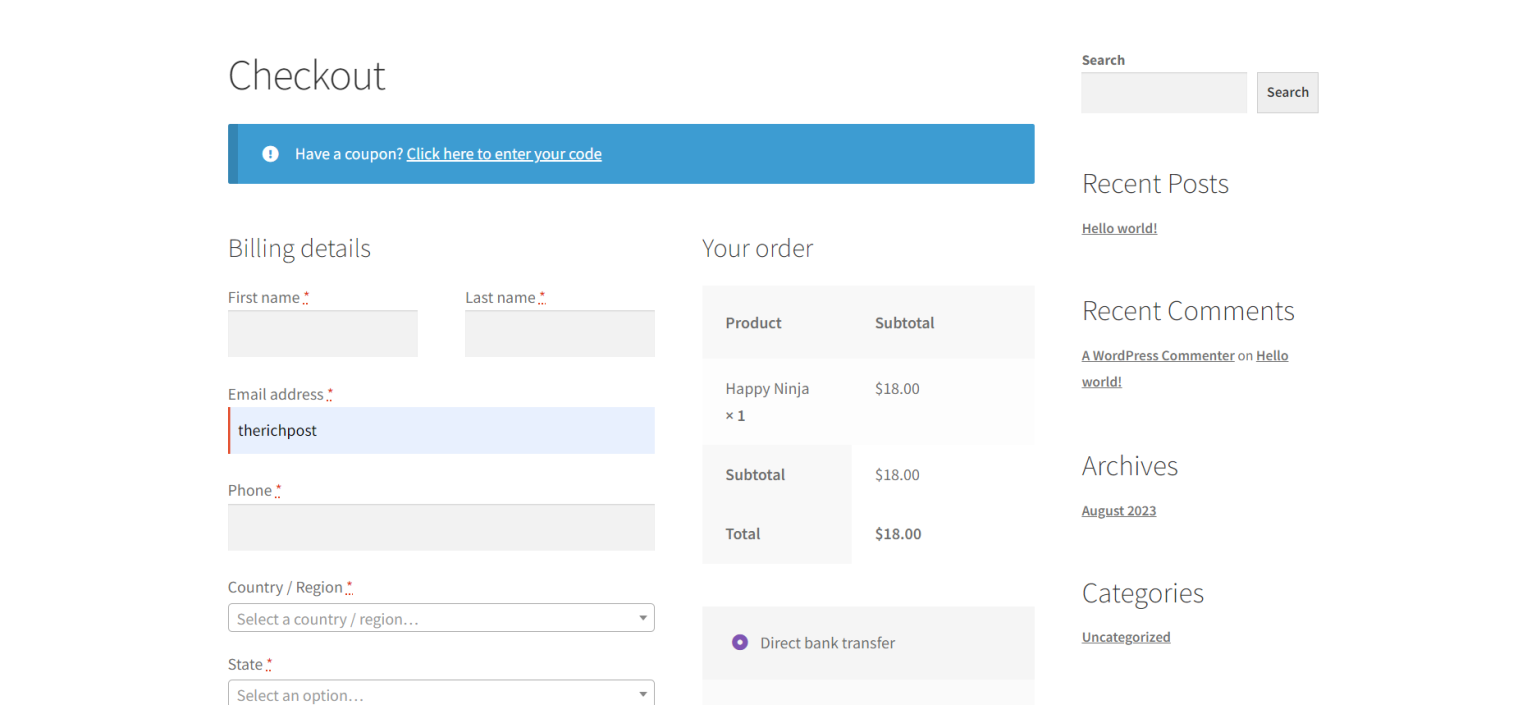Select the Direct bank transfer radio button
This screenshot has width=1536, height=705.
tap(740, 642)
